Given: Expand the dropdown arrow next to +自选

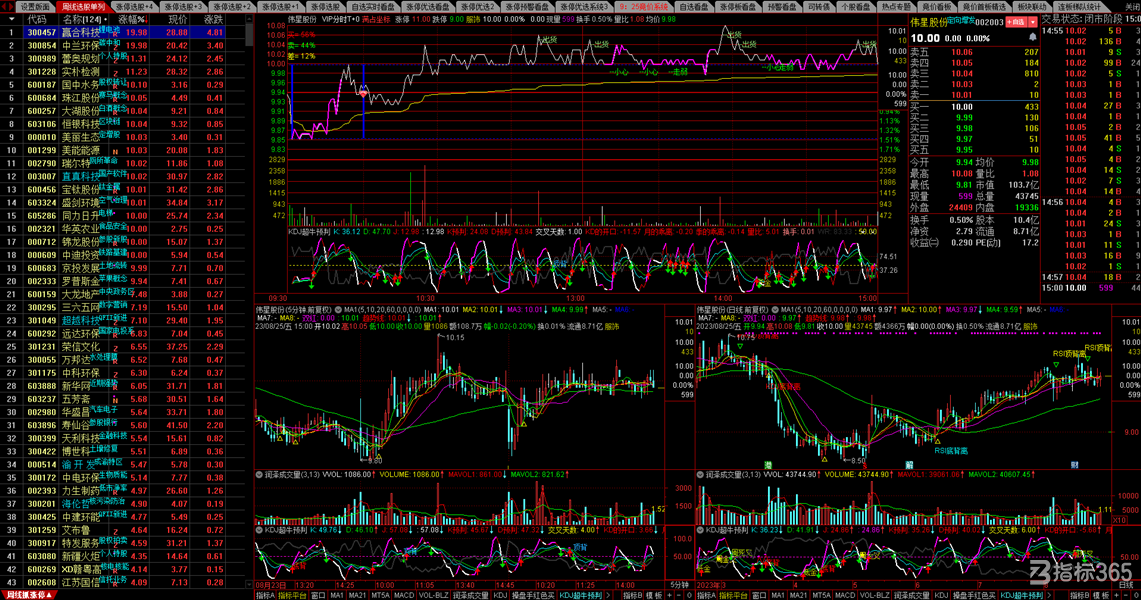Looking at the screenshot, I should tap(1033, 23).
